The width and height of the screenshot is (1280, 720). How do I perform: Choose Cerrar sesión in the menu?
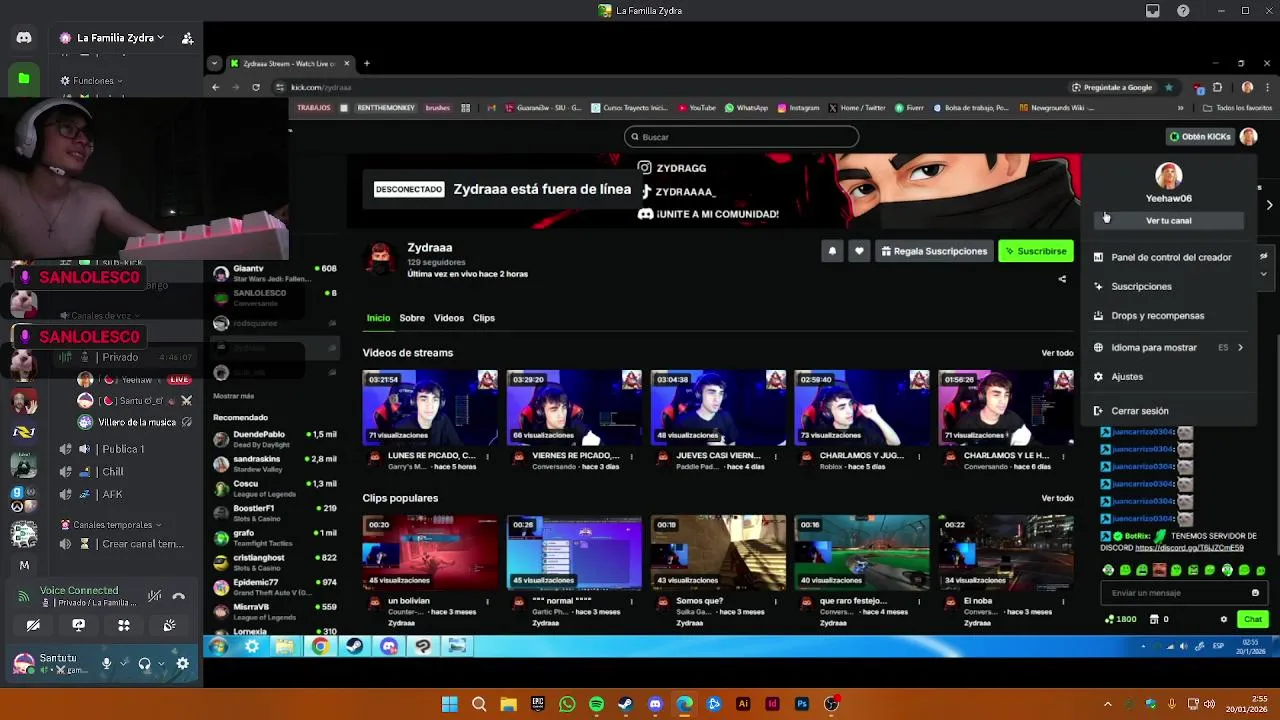tap(1168, 411)
